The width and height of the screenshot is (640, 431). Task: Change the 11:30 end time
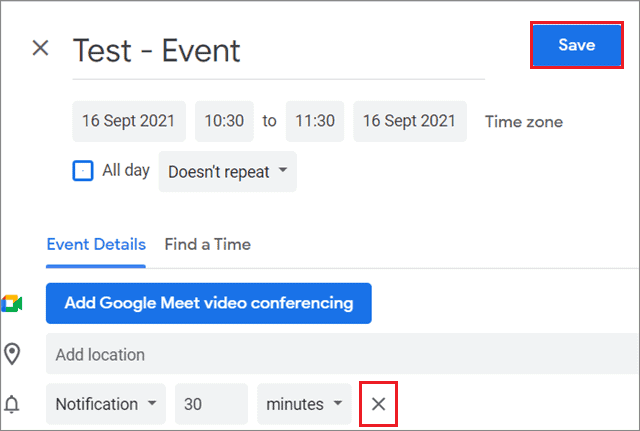pos(315,121)
